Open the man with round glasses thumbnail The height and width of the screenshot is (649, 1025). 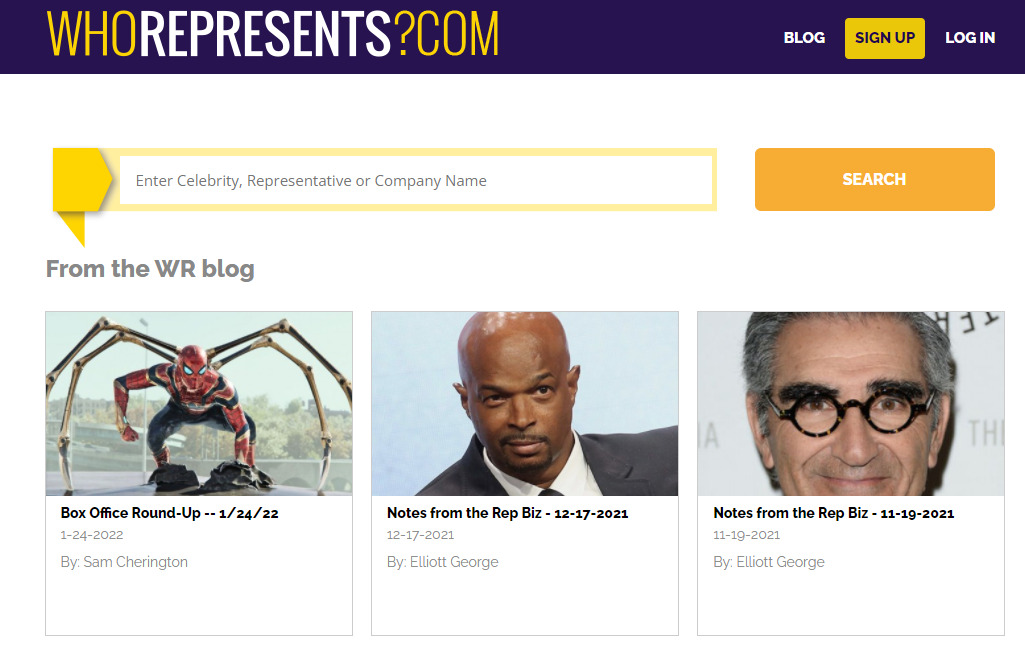[851, 404]
